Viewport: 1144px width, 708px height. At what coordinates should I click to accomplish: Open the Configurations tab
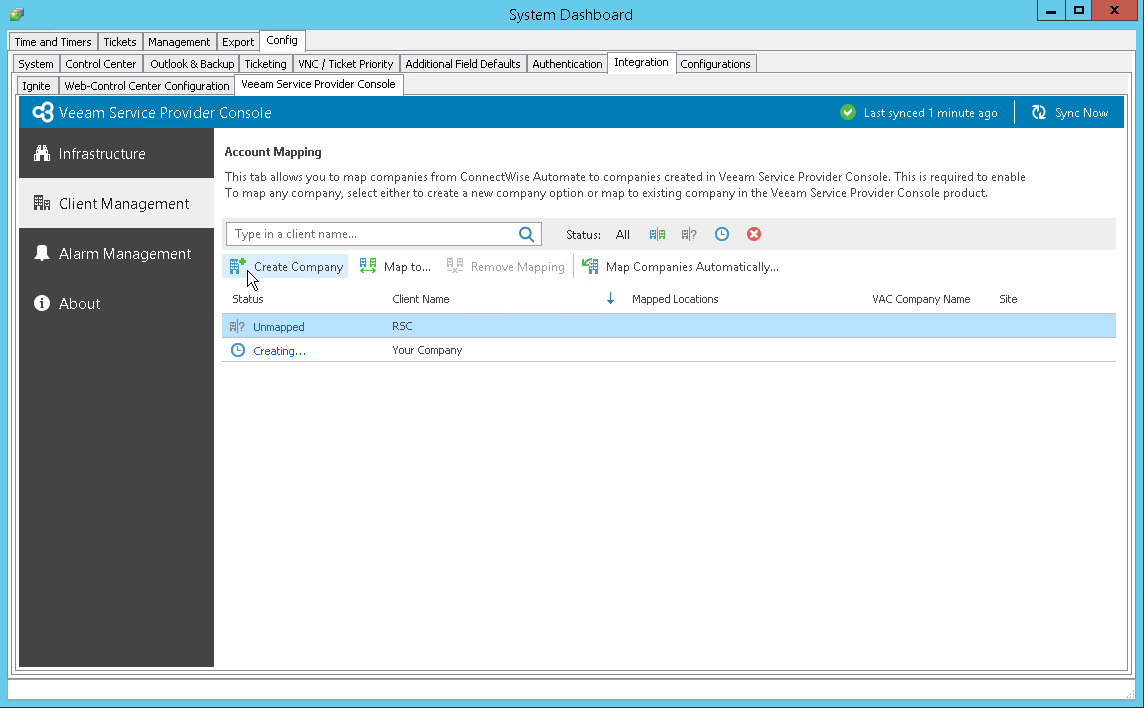[x=715, y=64]
